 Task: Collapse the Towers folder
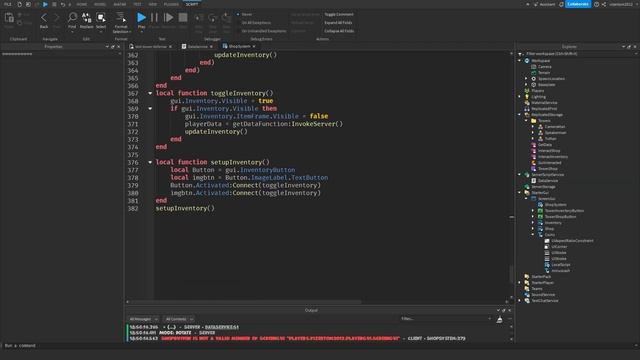point(526,120)
